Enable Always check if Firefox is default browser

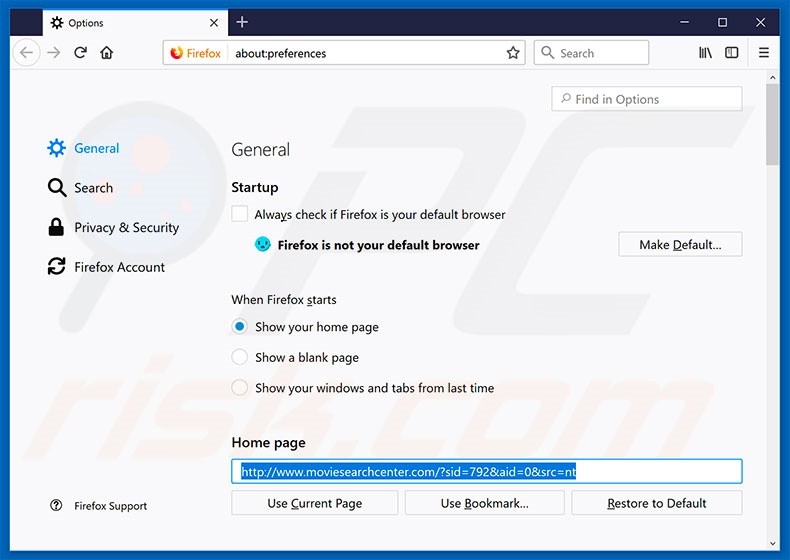(239, 214)
